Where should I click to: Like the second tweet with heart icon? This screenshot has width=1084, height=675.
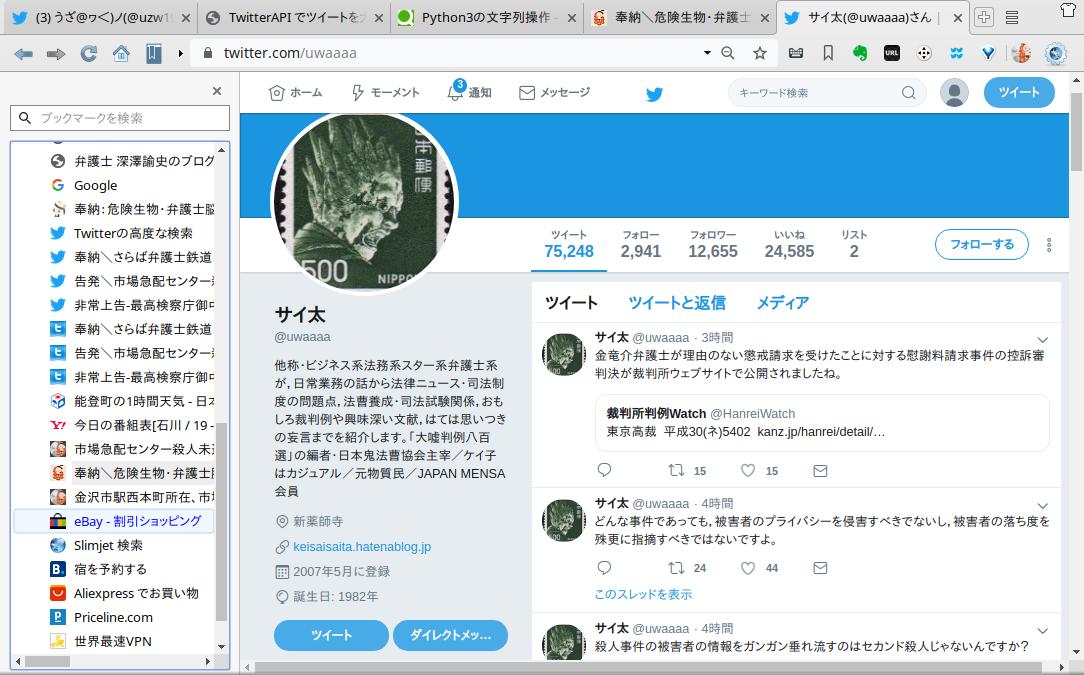(x=748, y=568)
